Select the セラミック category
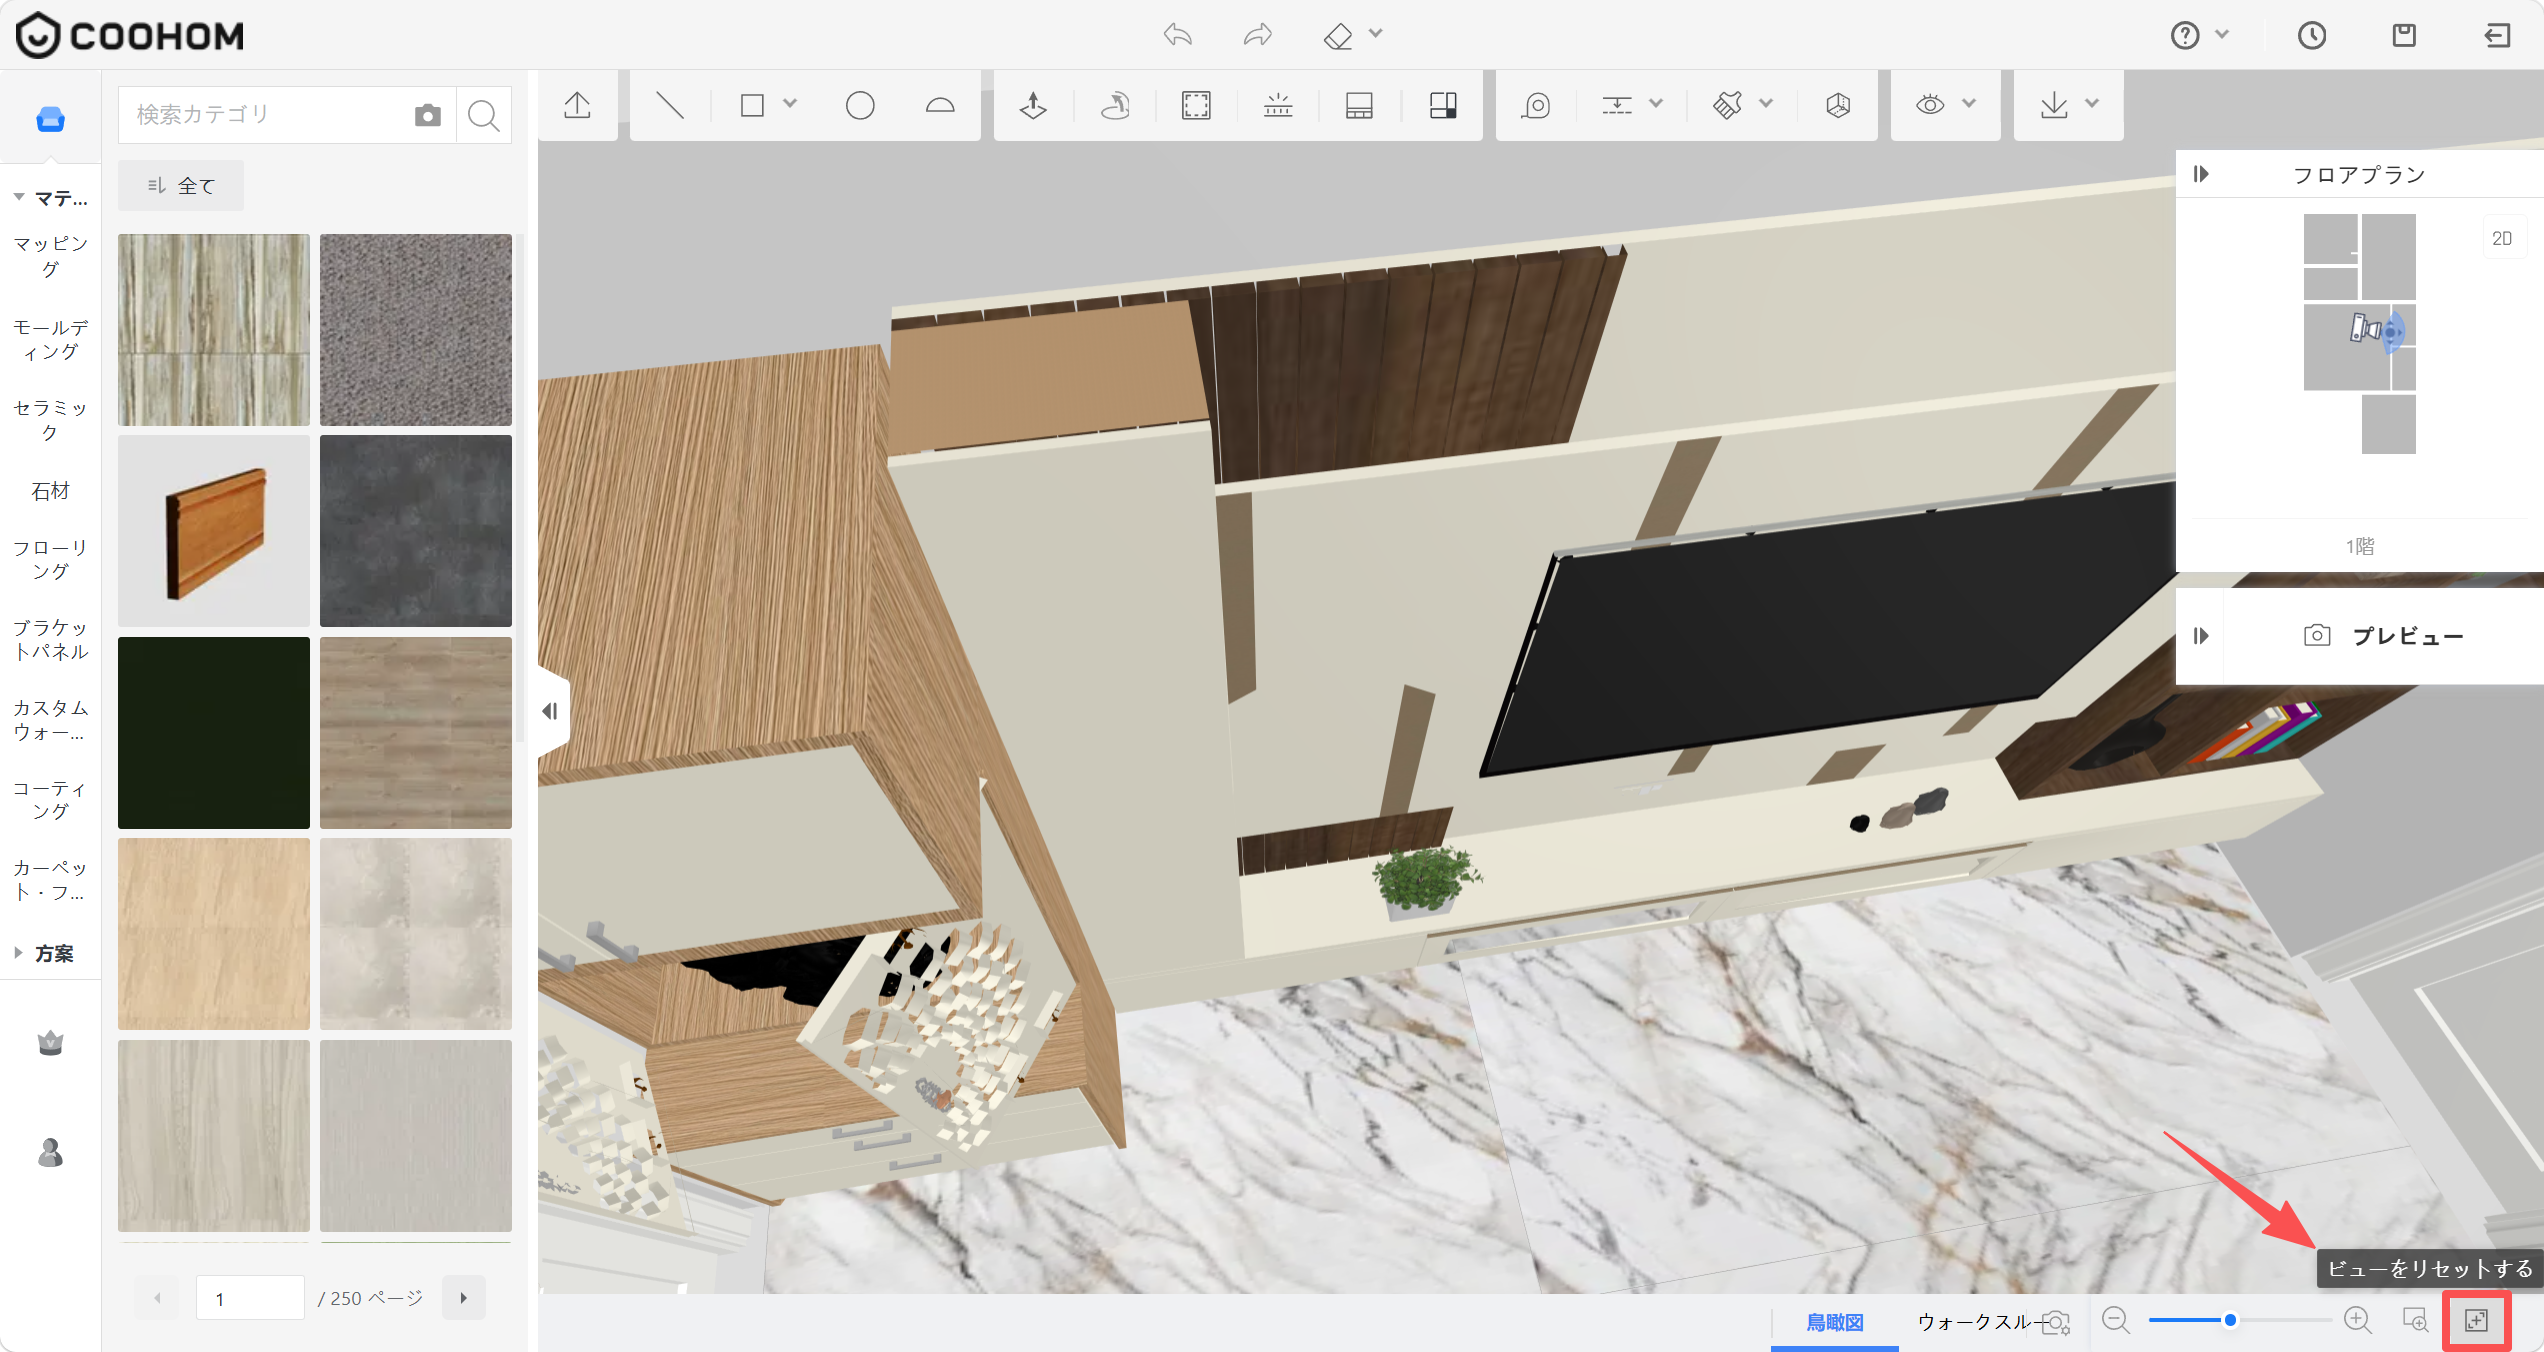 [50, 420]
